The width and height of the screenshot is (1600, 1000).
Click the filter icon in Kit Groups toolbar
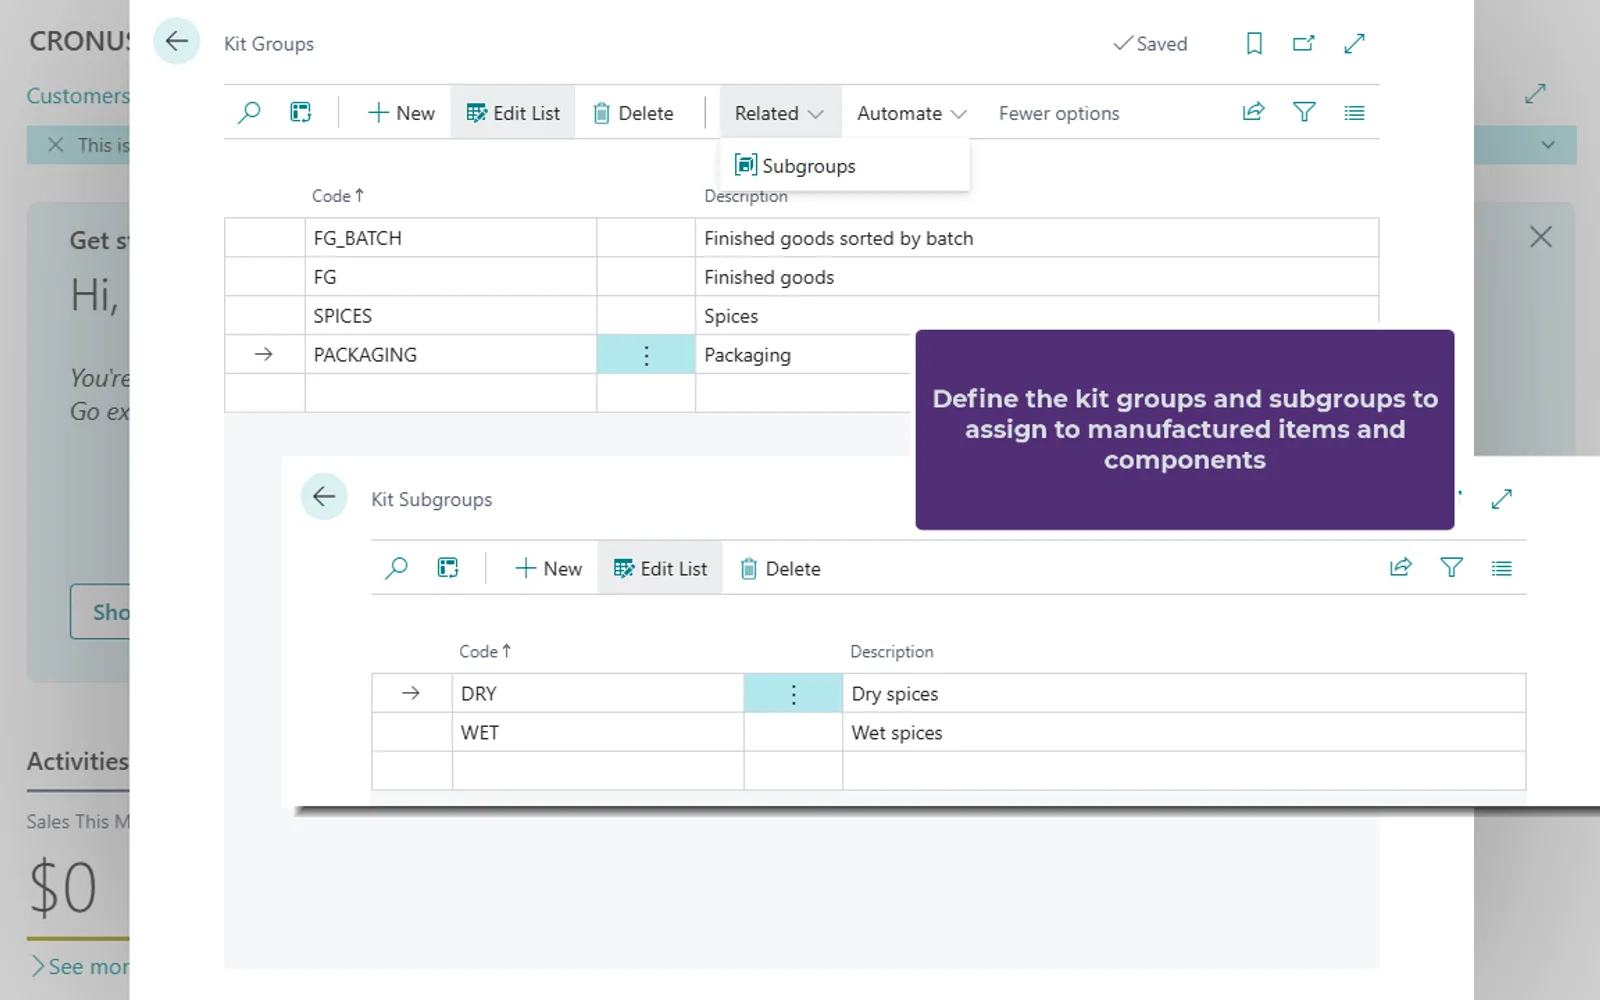(1304, 112)
